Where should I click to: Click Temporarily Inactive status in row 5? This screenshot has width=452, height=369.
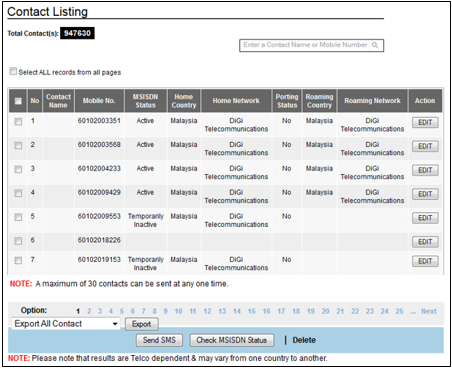pyautogui.click(x=146, y=220)
